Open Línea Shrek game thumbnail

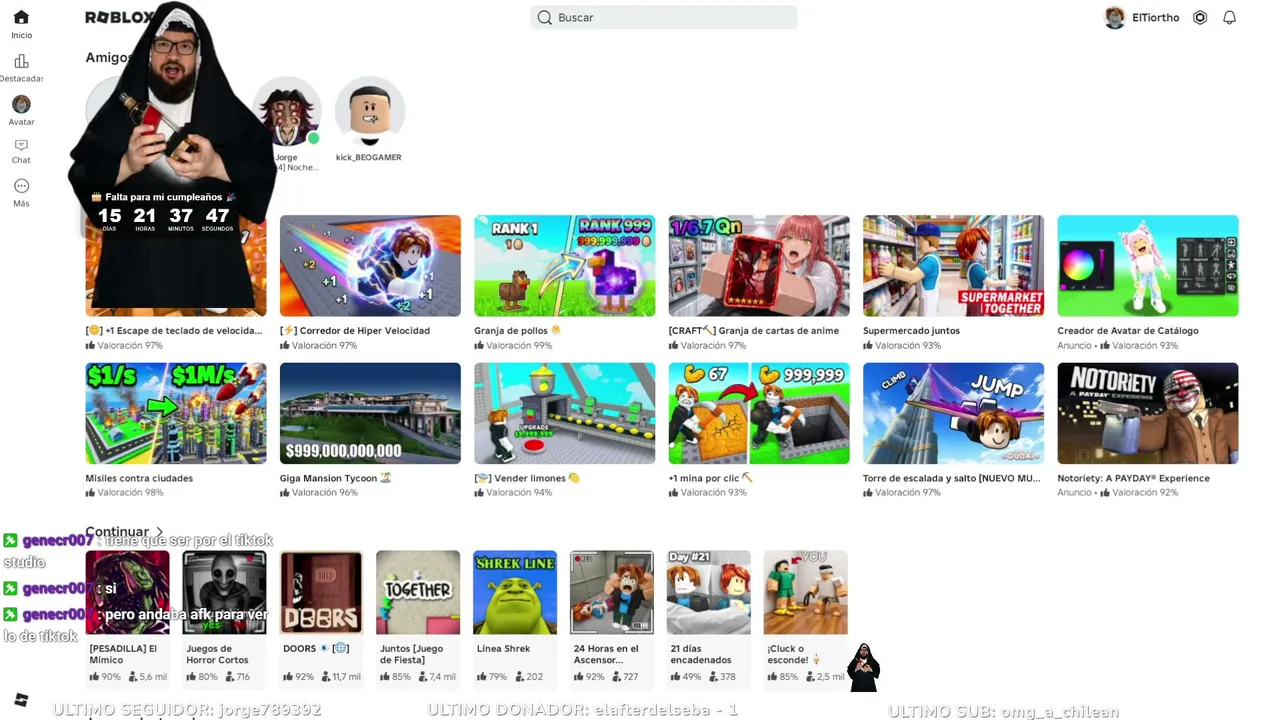click(515, 592)
